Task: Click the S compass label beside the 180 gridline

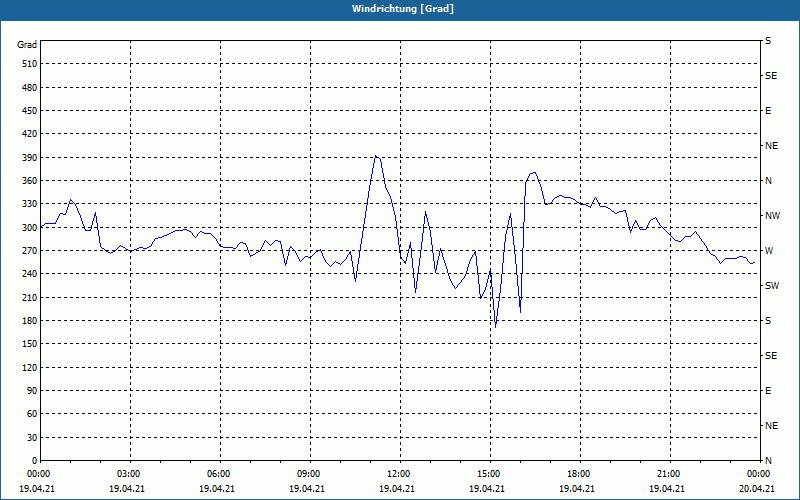Action: pos(768,321)
